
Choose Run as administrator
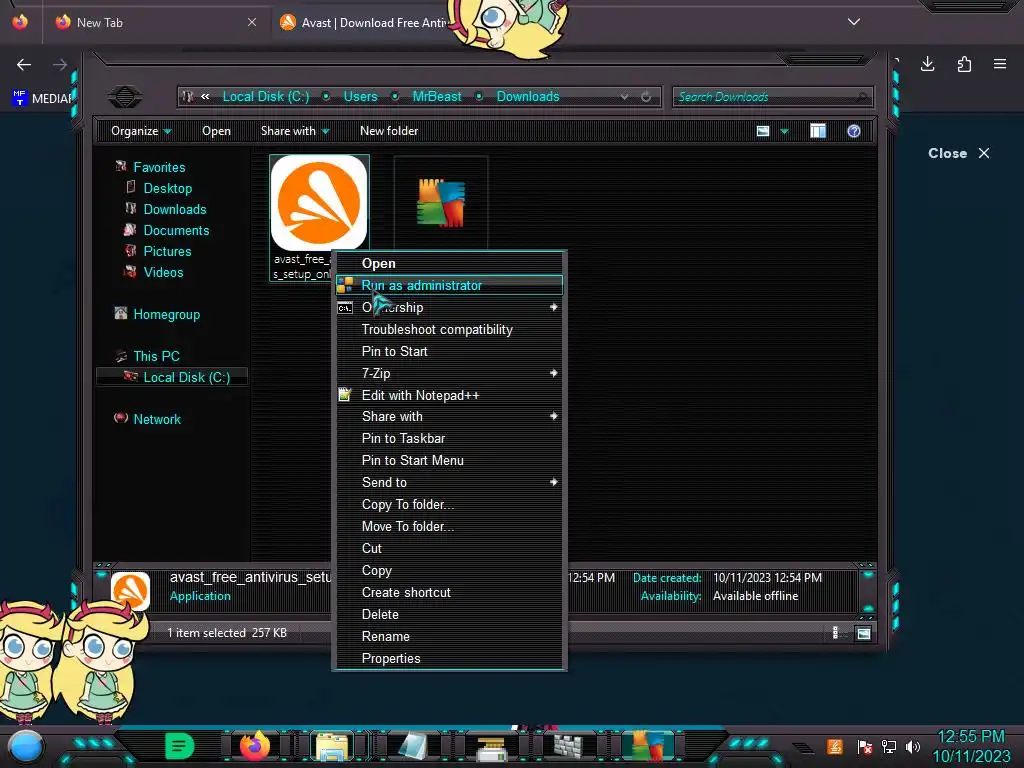click(x=449, y=285)
